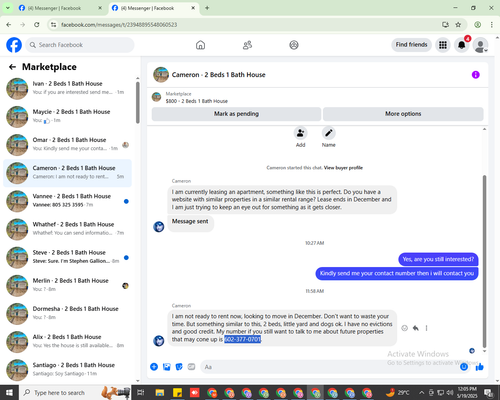The height and width of the screenshot is (400, 500).
Task: Open a new browser tab
Action: point(207,8)
